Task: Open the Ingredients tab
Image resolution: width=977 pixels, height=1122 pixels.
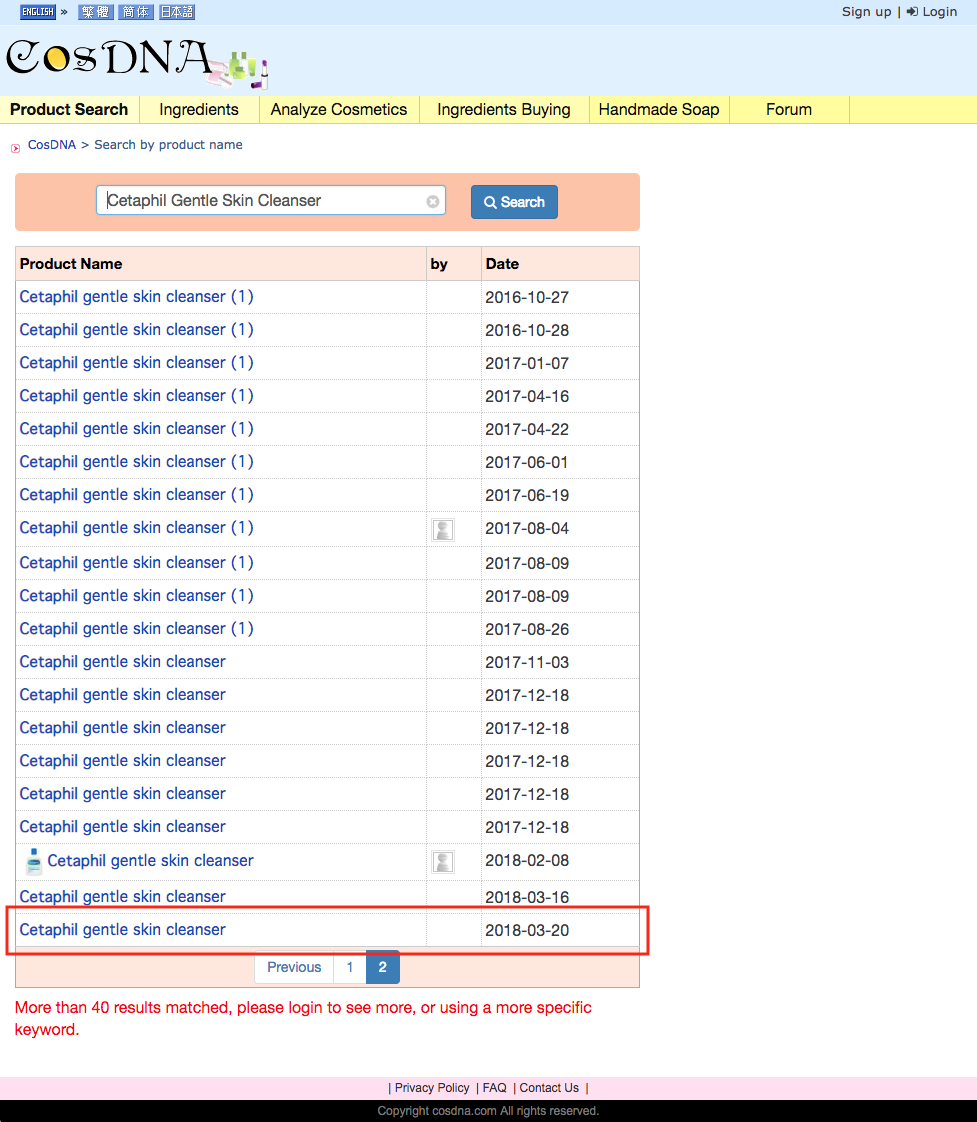Action: pyautogui.click(x=199, y=109)
